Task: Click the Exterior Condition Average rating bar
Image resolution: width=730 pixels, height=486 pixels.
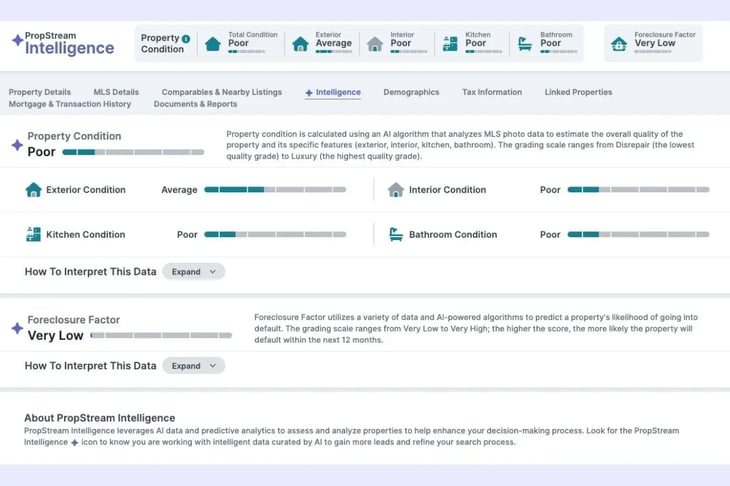Action: (275, 189)
